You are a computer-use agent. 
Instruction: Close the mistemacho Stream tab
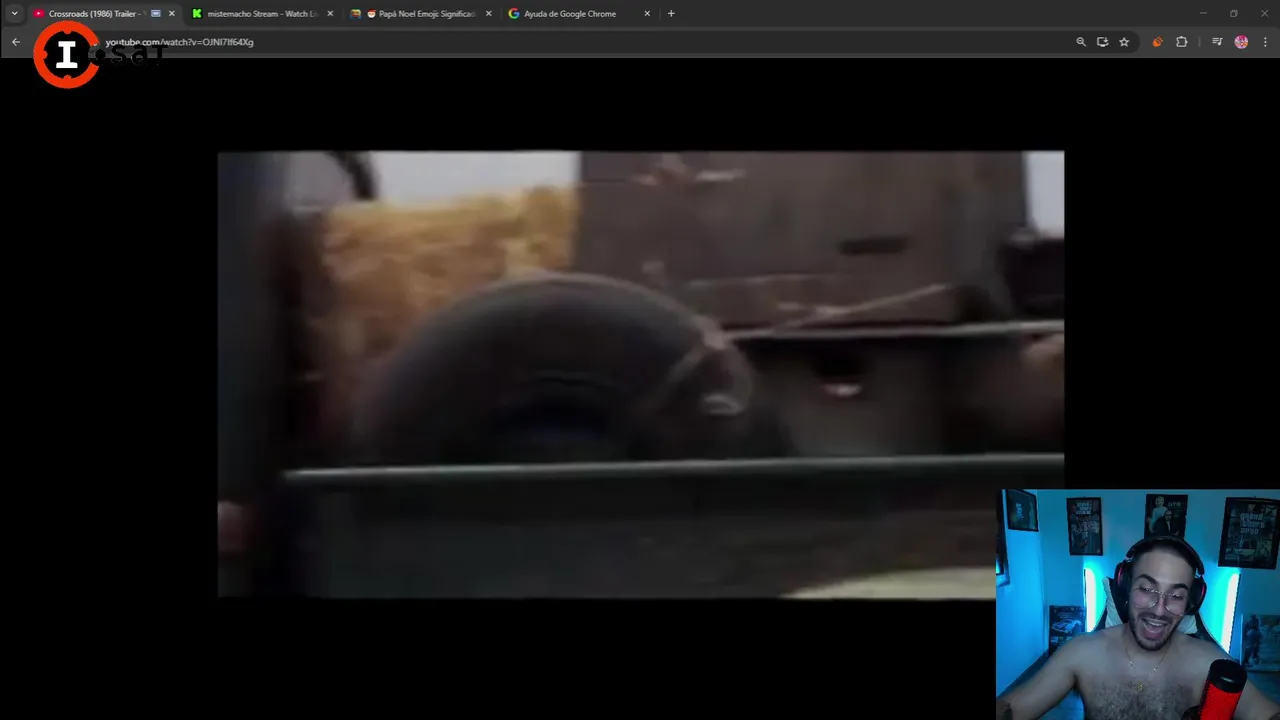tap(330, 13)
